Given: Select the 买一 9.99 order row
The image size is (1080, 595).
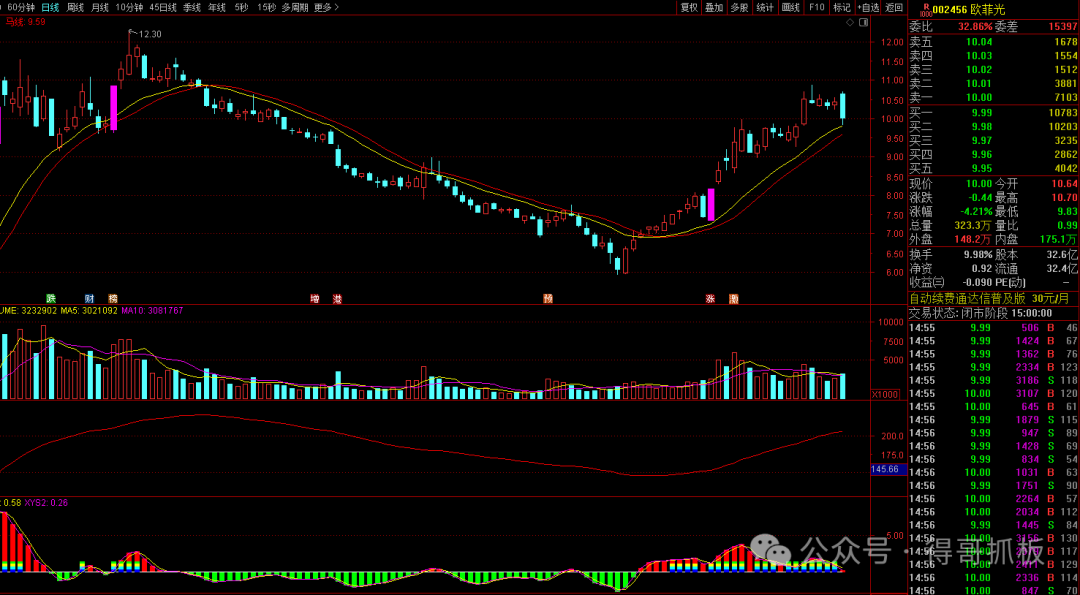Looking at the screenshot, I should pos(993,112).
